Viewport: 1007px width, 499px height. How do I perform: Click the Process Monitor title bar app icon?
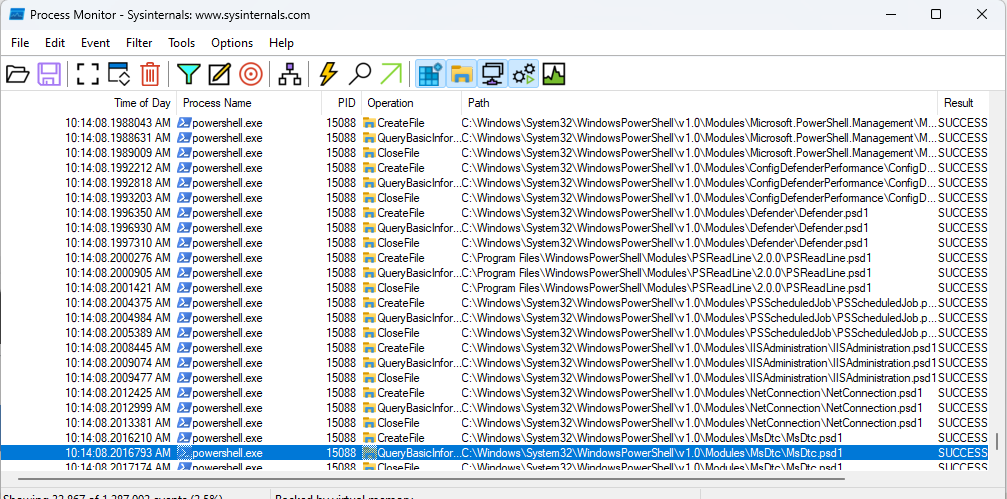17,14
